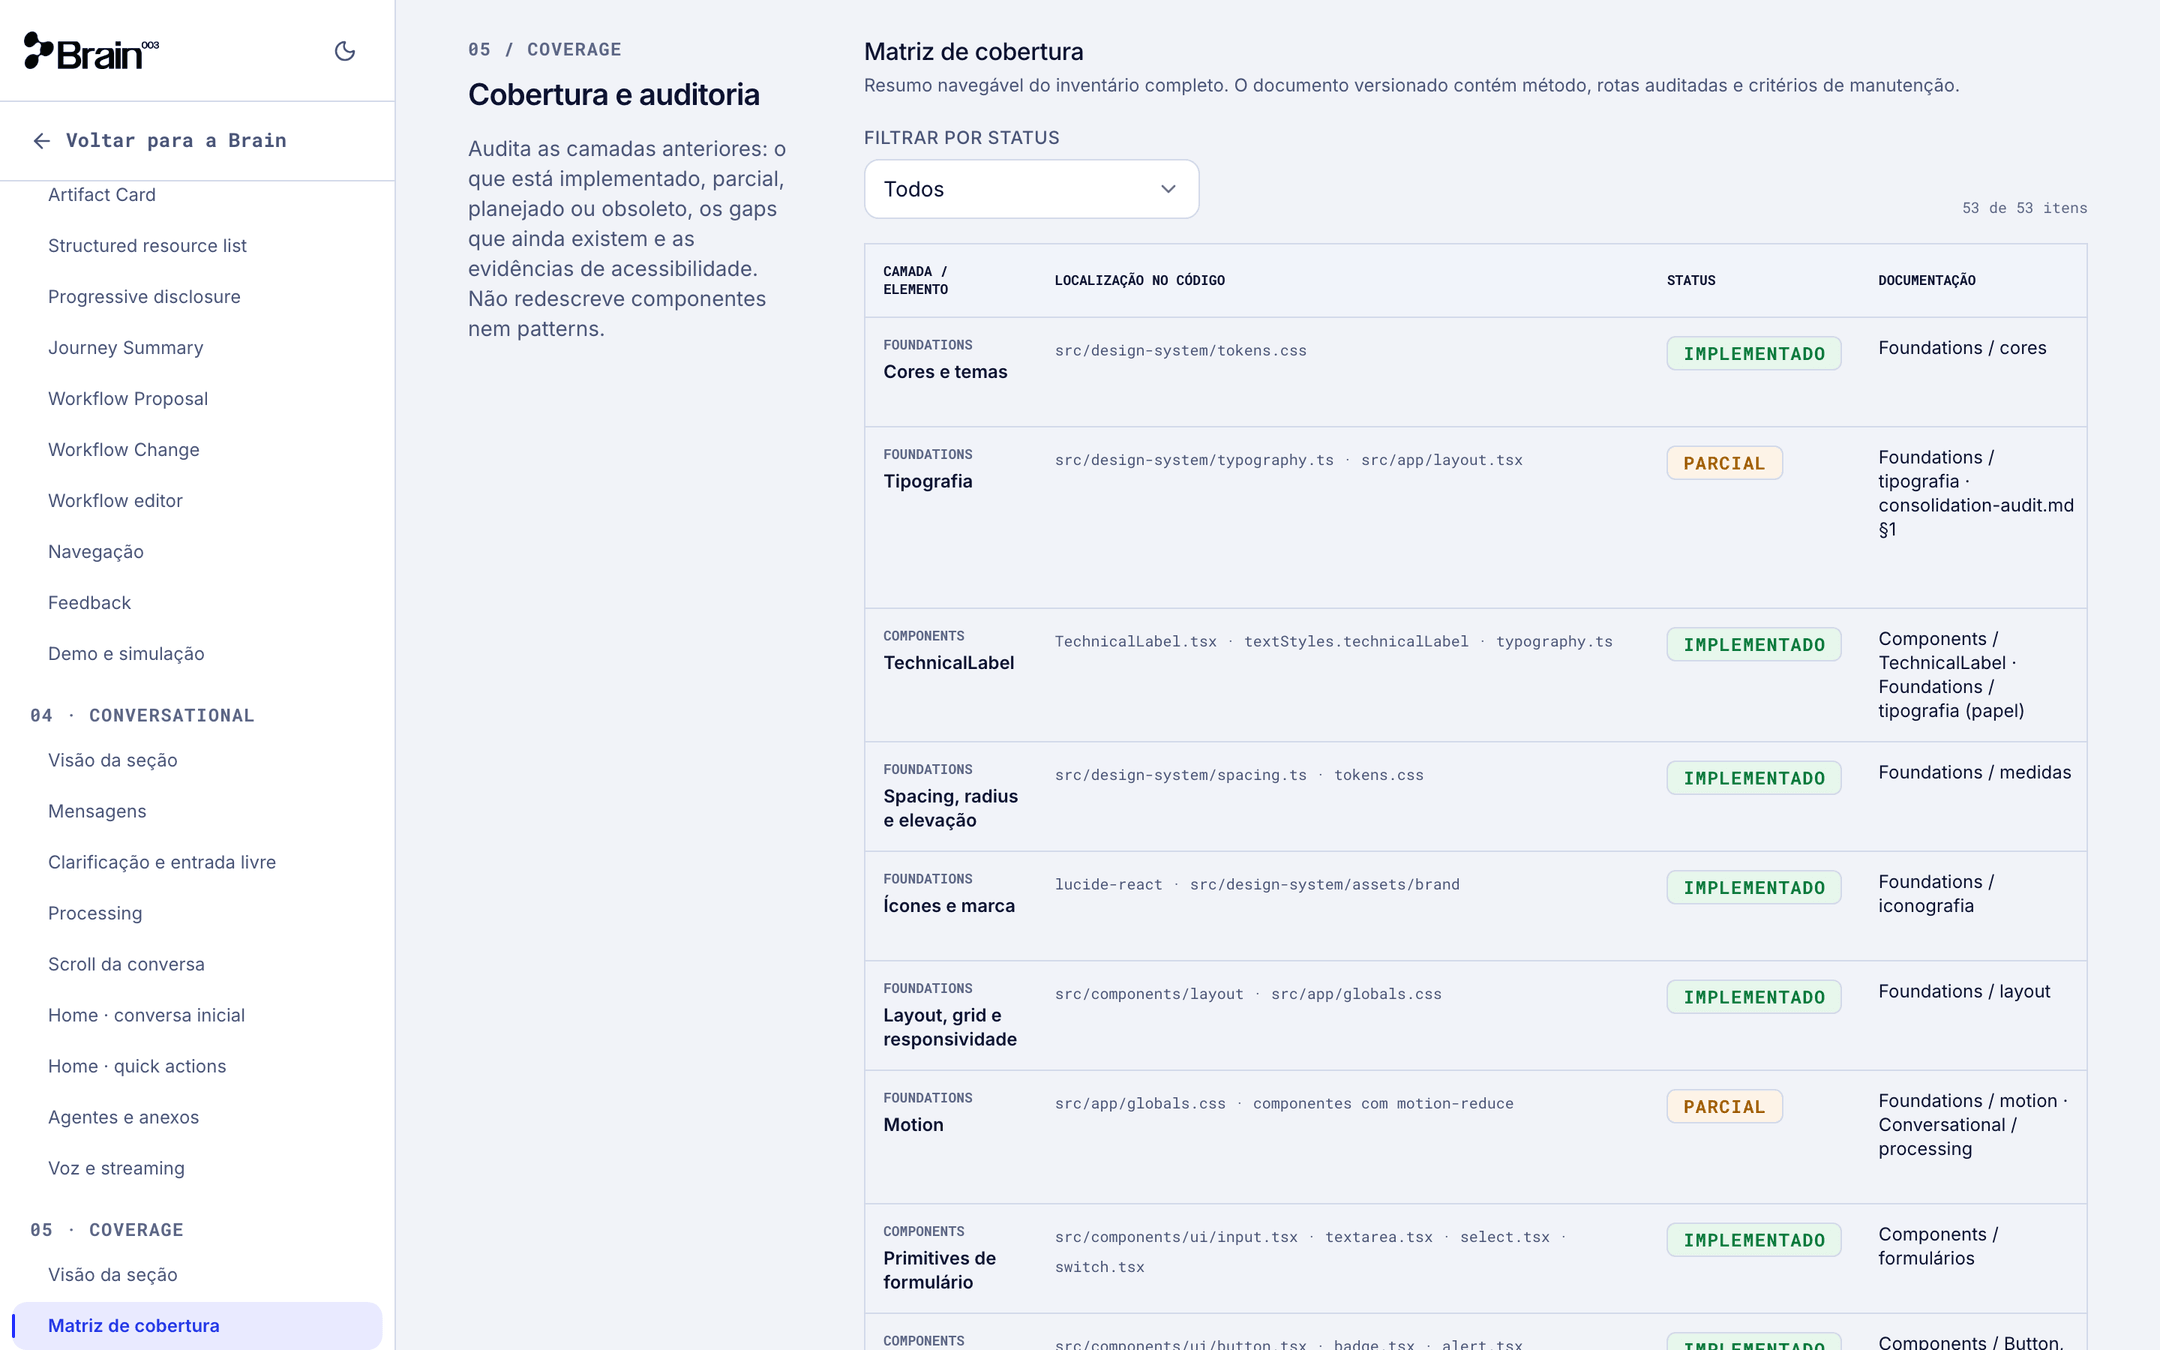This screenshot has height=1350, width=2160.
Task: Click Parcial badge in Motion row
Action: click(x=1724, y=1107)
